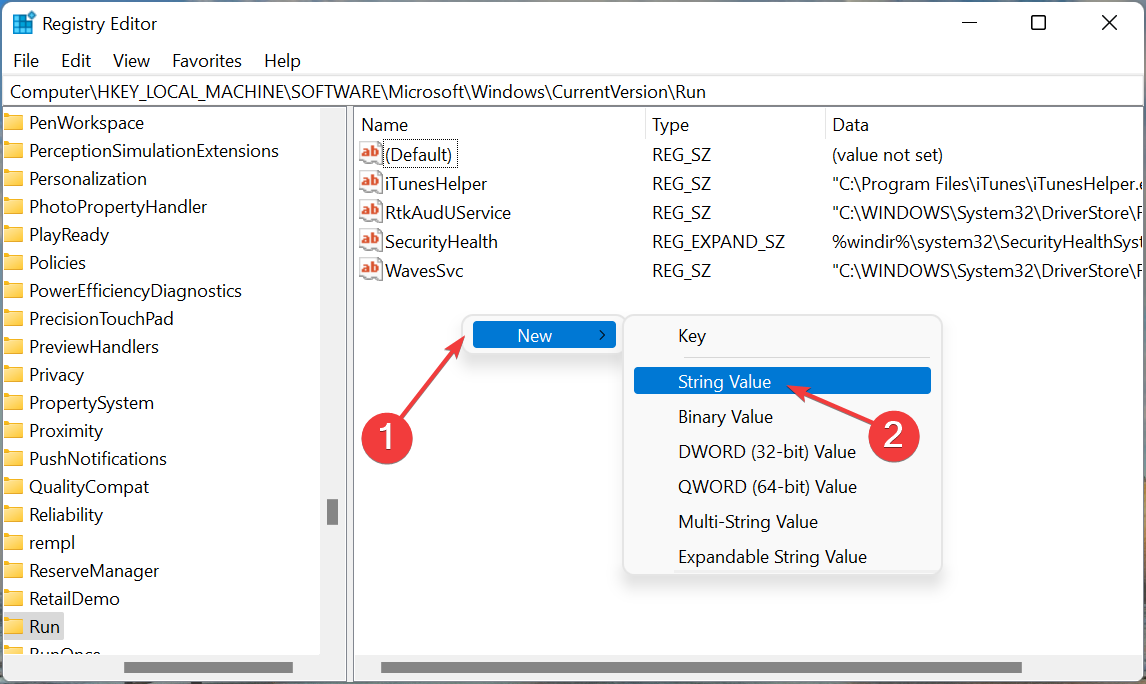
Task: Close the Registry Editor window
Action: click(x=1109, y=23)
